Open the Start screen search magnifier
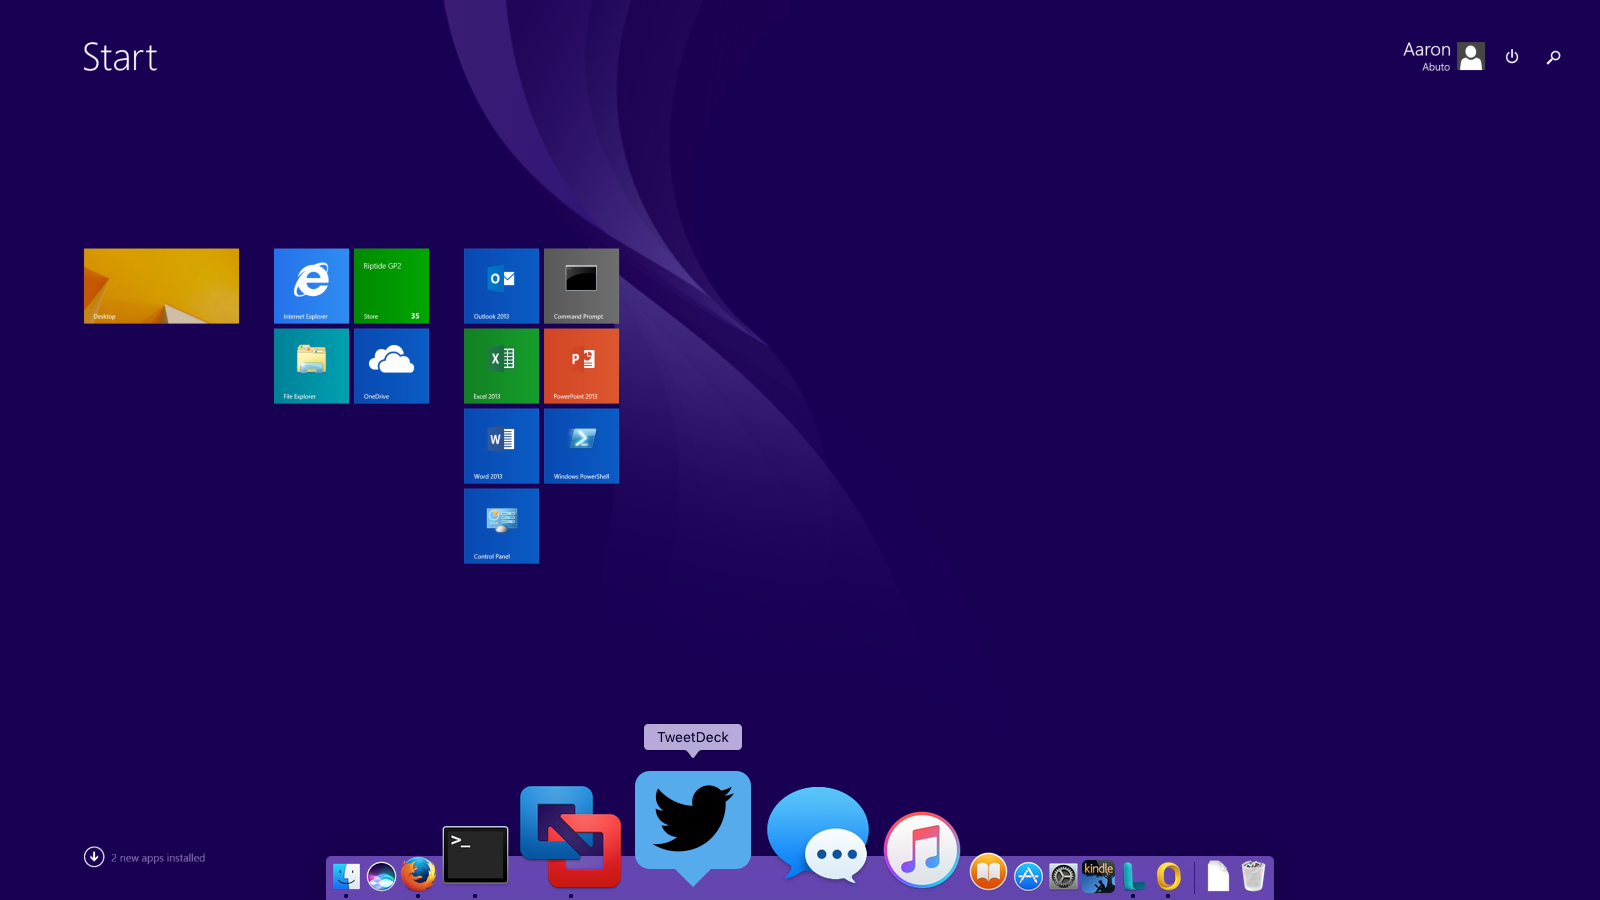The width and height of the screenshot is (1600, 900). pyautogui.click(x=1553, y=57)
